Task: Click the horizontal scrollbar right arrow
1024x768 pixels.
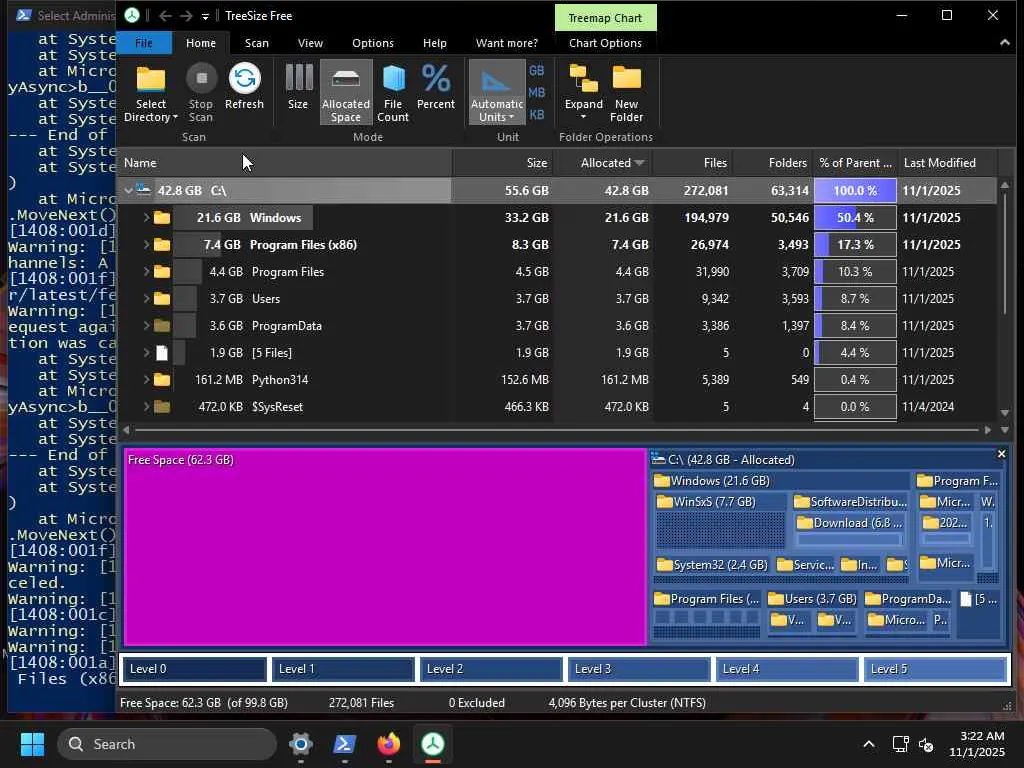Action: [x=987, y=430]
